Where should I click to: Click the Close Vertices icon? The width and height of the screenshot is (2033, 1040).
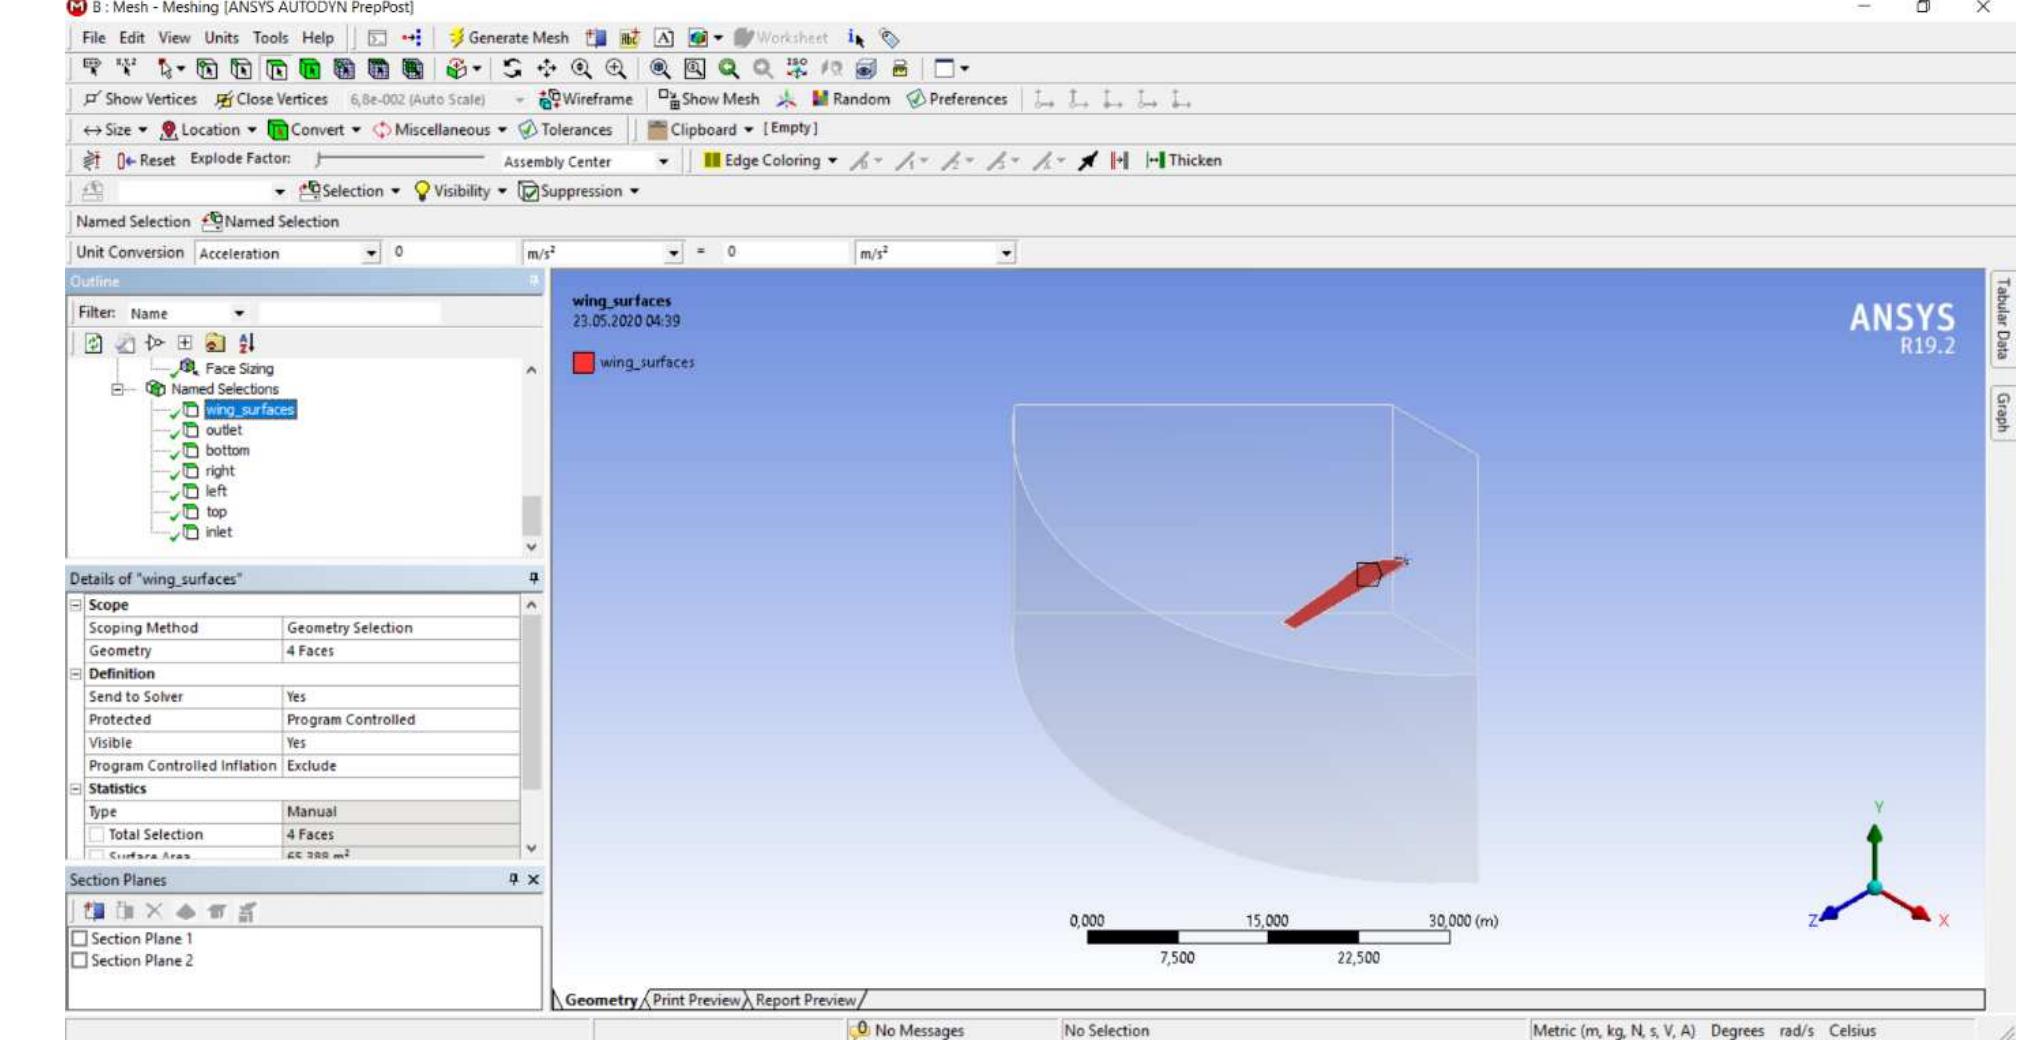(224, 99)
